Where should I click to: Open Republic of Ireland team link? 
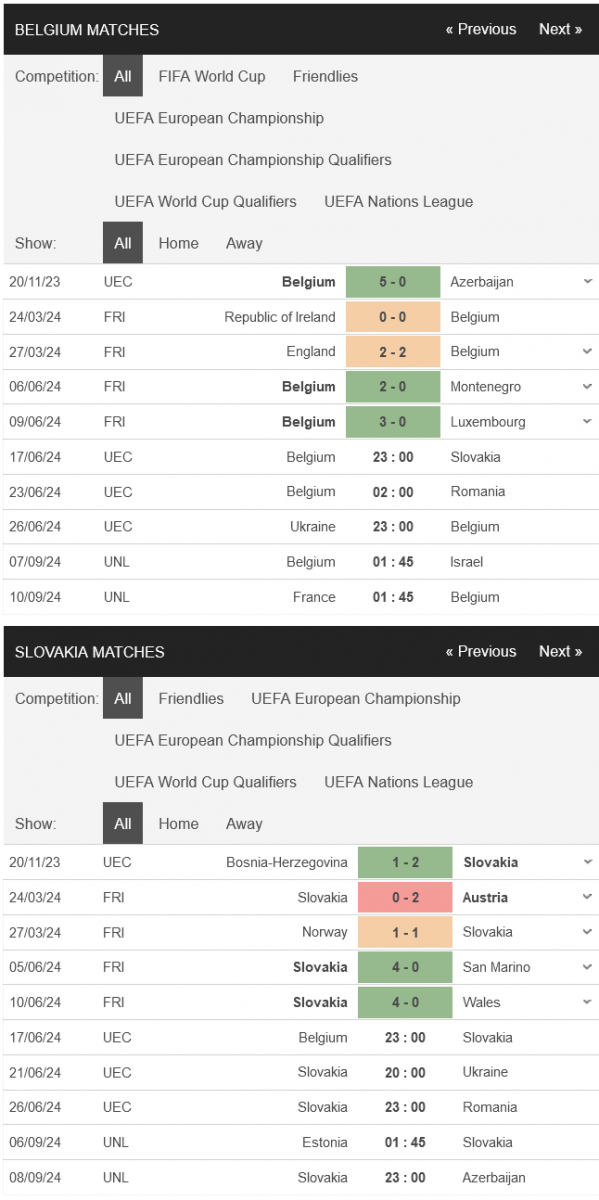click(x=280, y=317)
